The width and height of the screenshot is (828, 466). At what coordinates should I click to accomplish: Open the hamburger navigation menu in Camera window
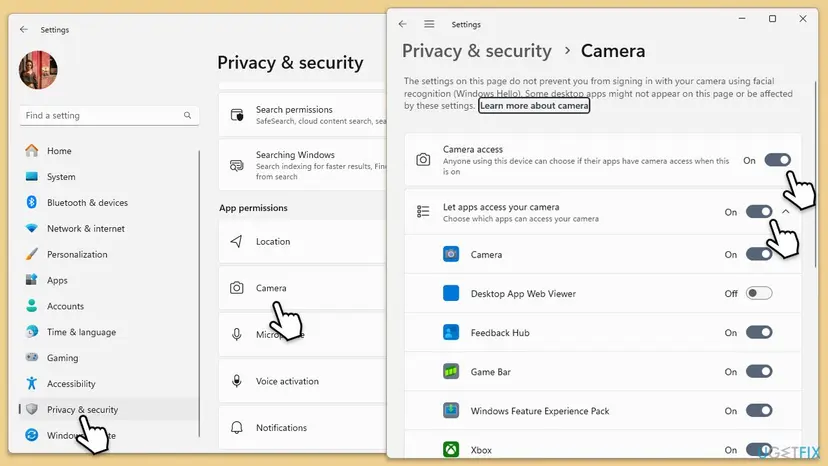coord(429,24)
